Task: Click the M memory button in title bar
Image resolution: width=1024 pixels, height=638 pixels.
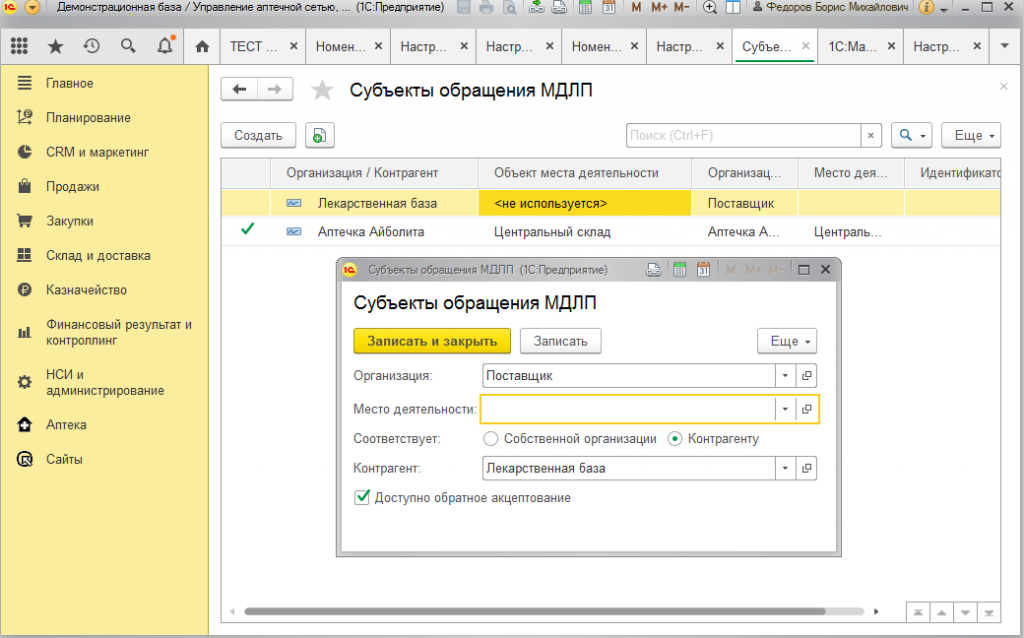Action: 636,8
